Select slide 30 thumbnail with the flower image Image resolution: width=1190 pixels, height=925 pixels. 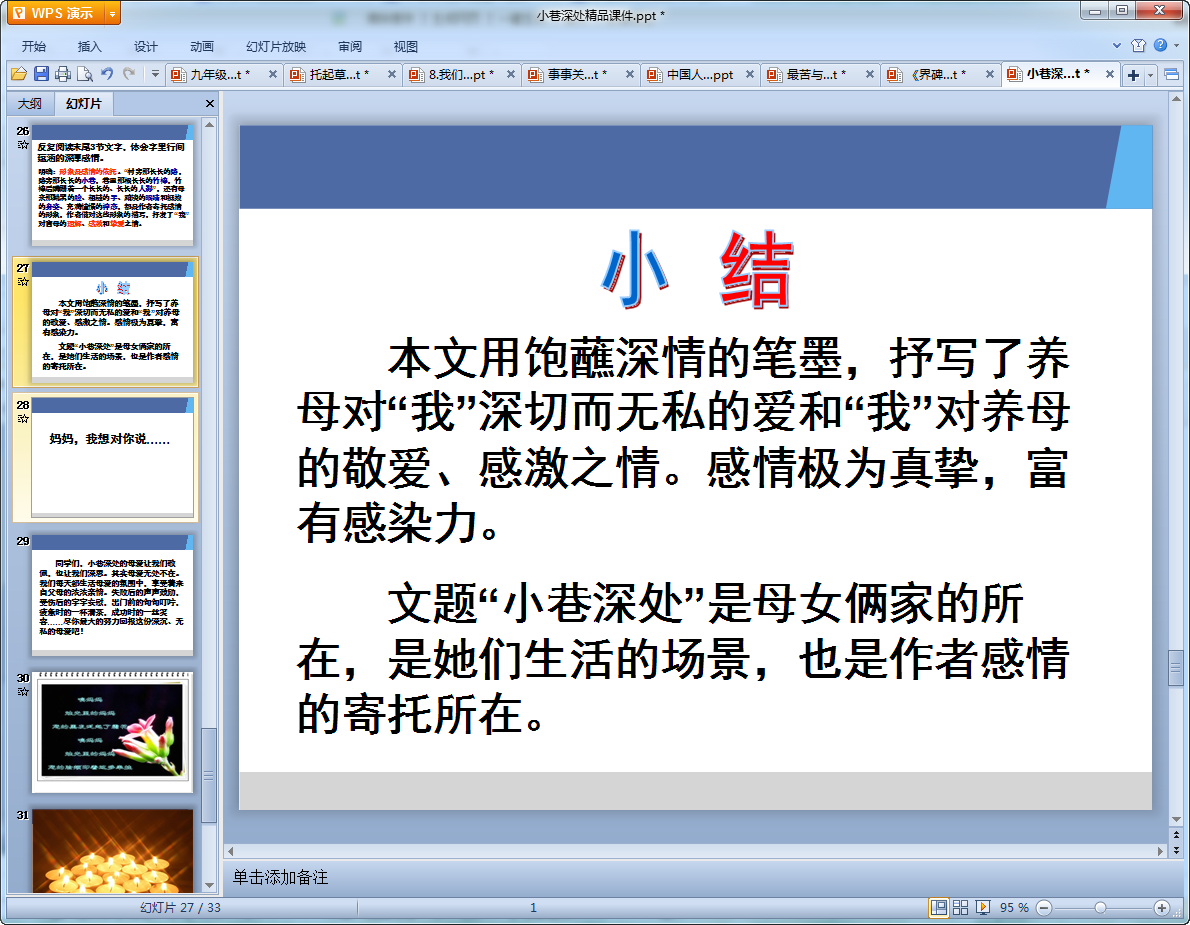point(112,732)
